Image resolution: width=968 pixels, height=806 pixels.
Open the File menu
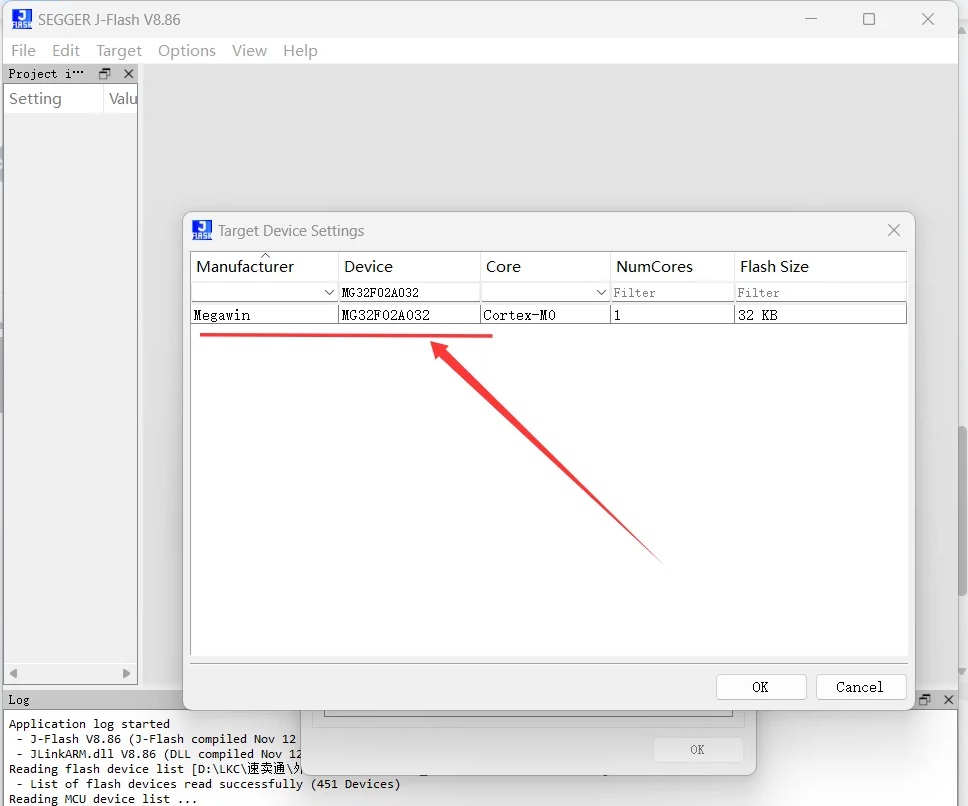click(x=23, y=51)
